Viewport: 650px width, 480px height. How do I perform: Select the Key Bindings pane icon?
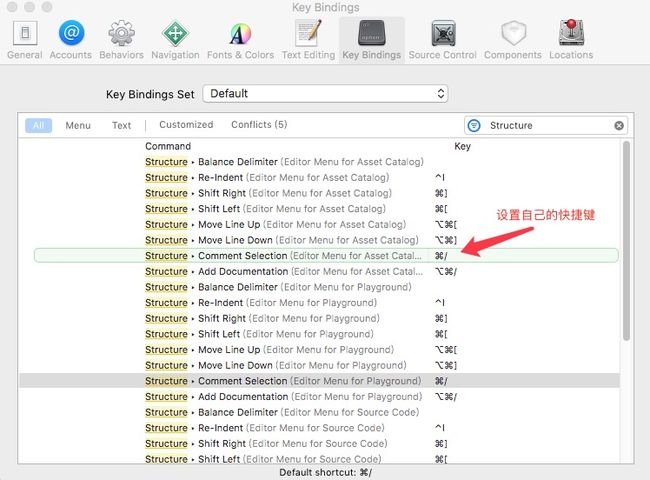(x=372, y=40)
